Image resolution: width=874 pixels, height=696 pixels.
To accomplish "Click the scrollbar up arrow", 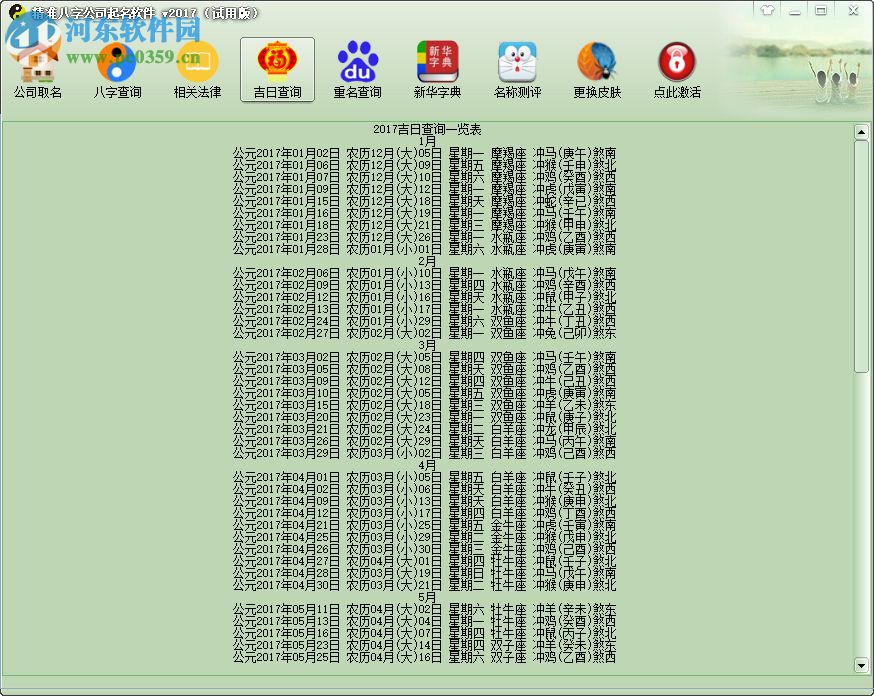I will coord(861,132).
